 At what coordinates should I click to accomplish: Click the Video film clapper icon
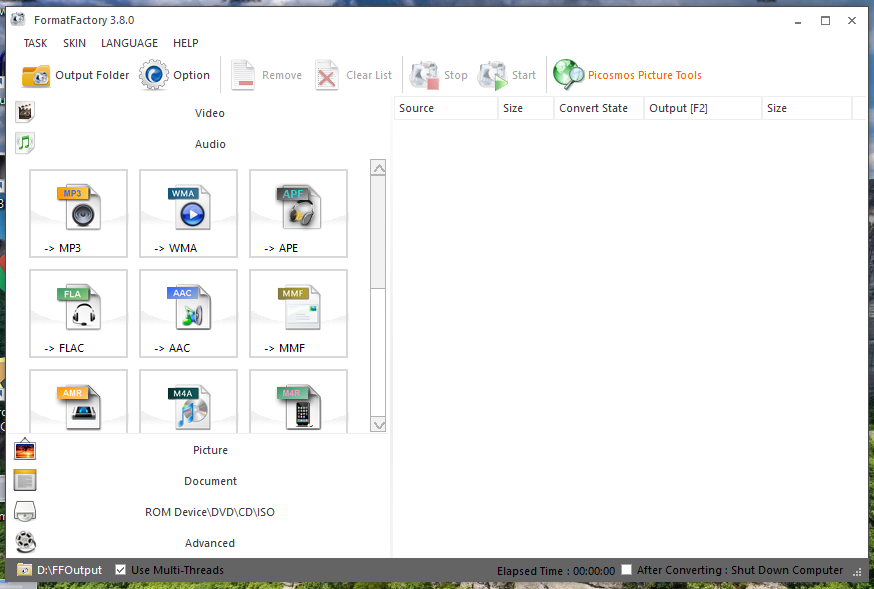click(25, 112)
